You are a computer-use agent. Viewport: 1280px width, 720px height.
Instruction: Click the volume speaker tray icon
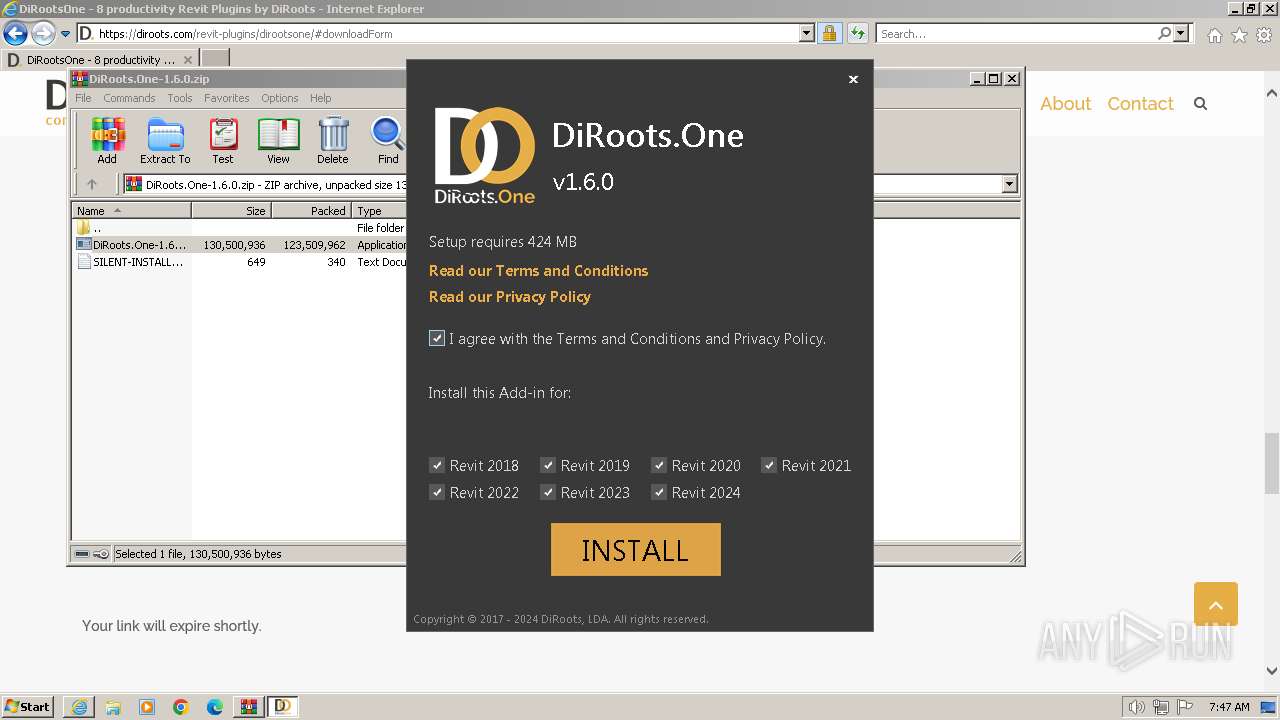click(x=1137, y=707)
